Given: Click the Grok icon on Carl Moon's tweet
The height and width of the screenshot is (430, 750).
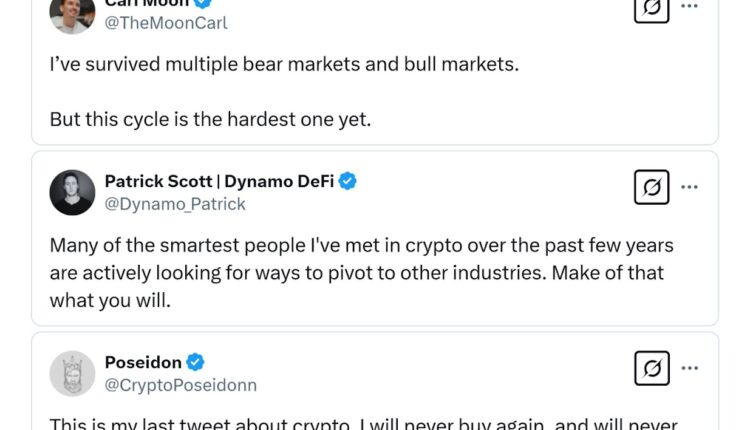Looking at the screenshot, I should (x=652, y=8).
